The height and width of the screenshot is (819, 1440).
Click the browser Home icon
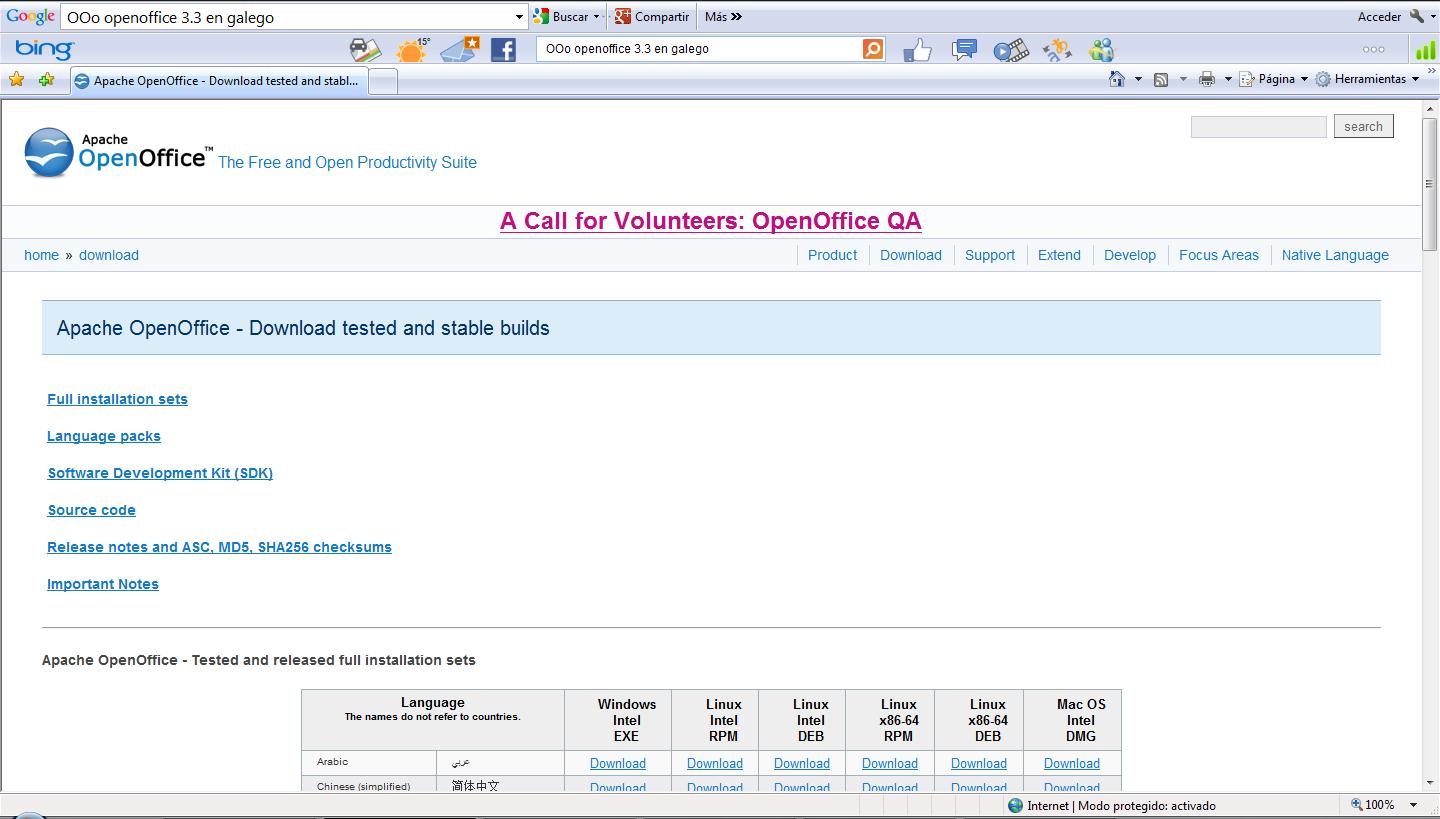(1117, 79)
